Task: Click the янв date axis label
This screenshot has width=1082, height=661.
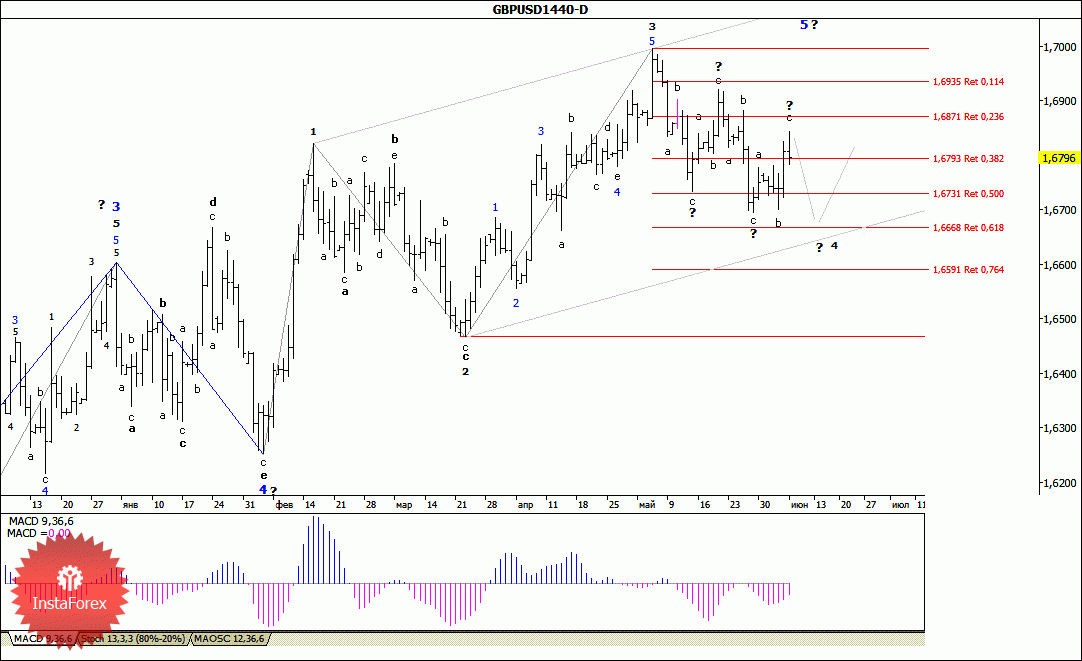Action: (x=130, y=505)
